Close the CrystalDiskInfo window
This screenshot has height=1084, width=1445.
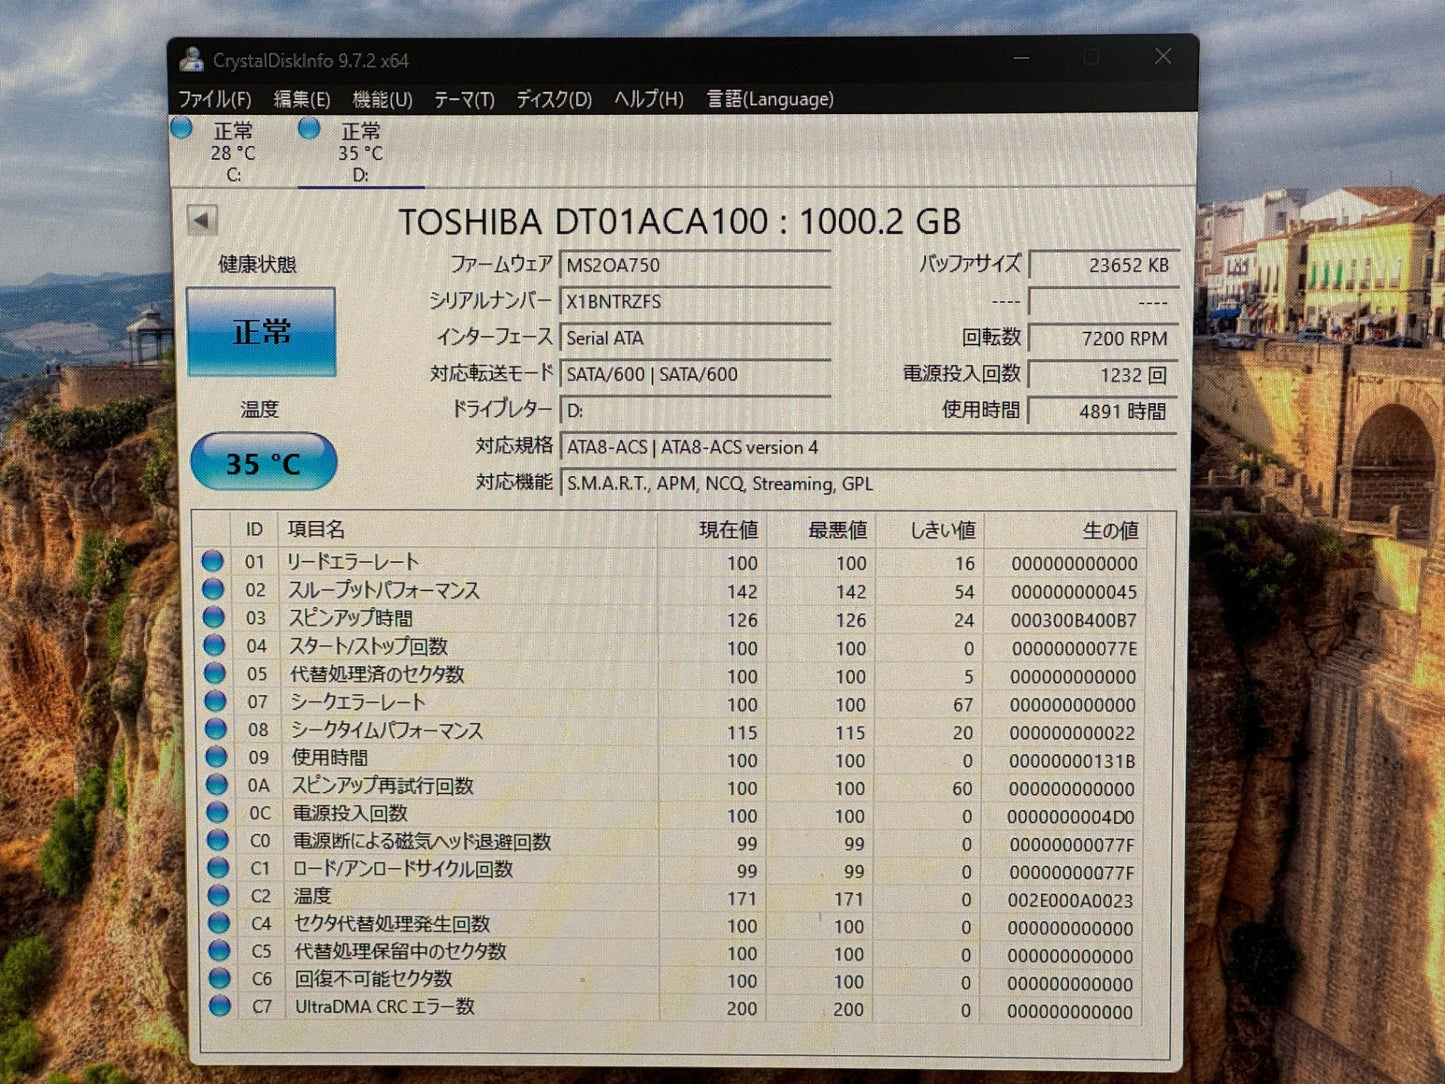1162,56
